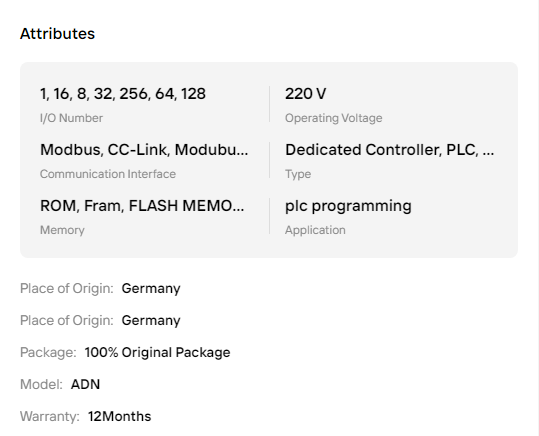Viewport: 539px width, 436px height.
Task: Click the Type attribute label
Action: point(298,174)
